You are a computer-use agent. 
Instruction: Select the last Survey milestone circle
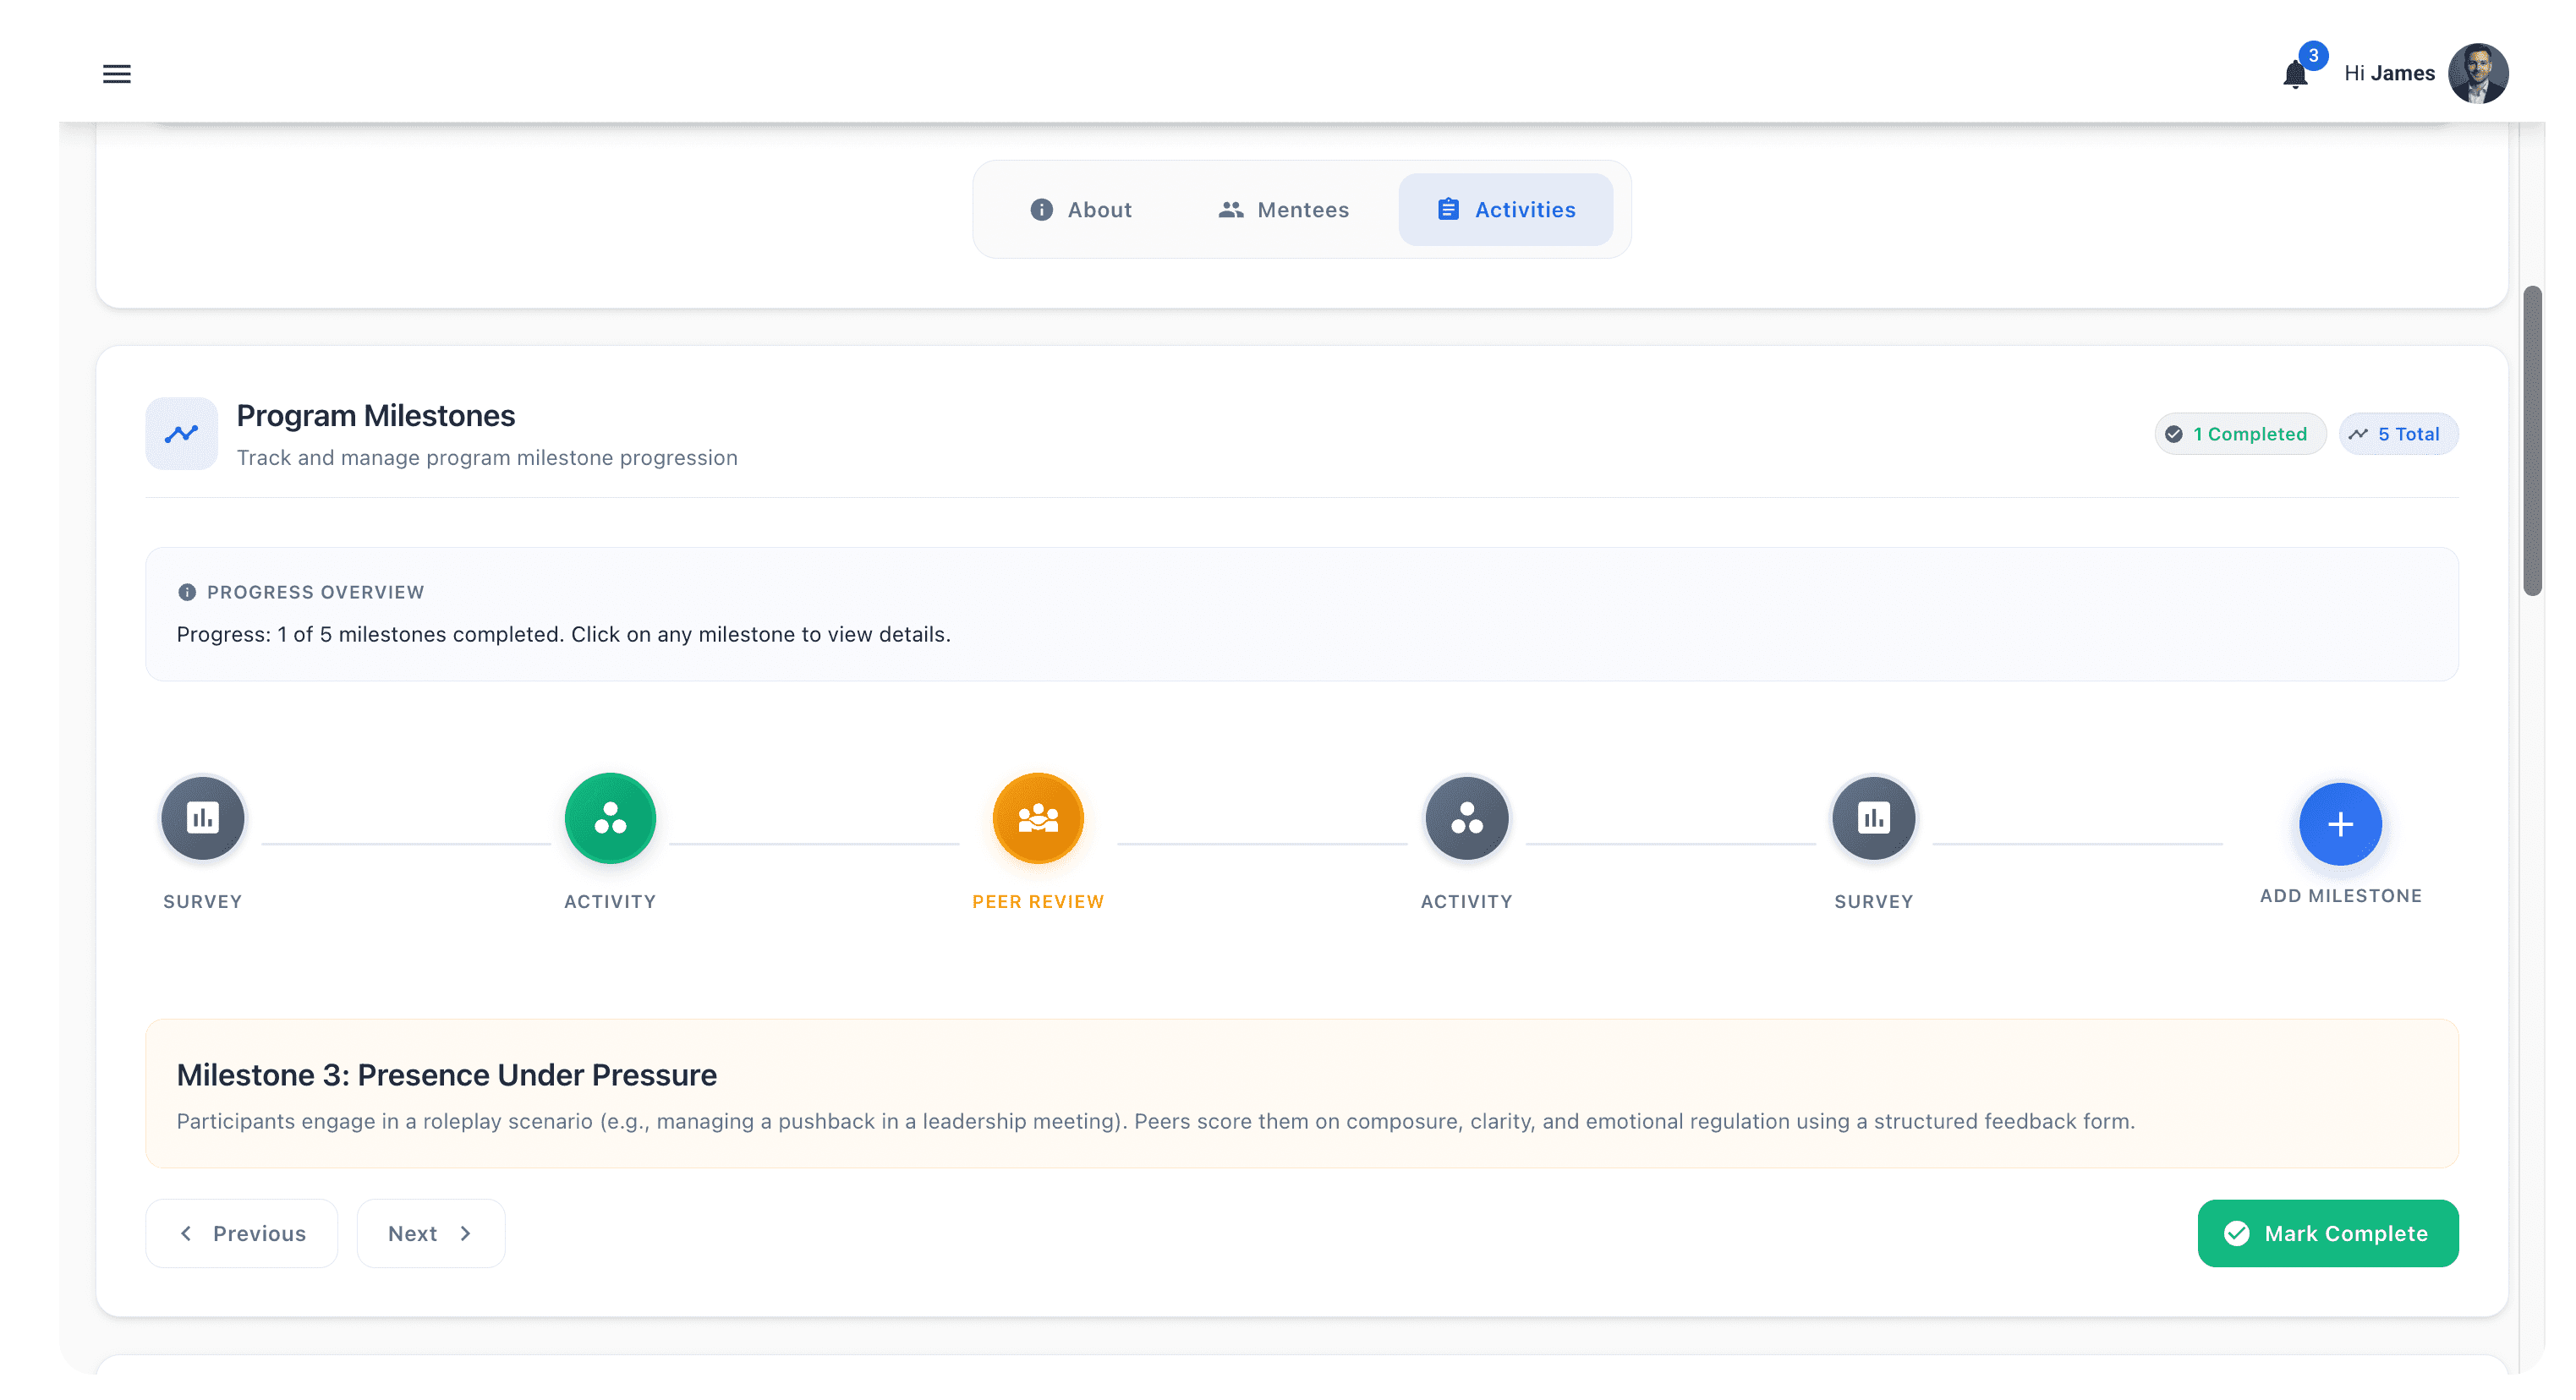[1873, 818]
